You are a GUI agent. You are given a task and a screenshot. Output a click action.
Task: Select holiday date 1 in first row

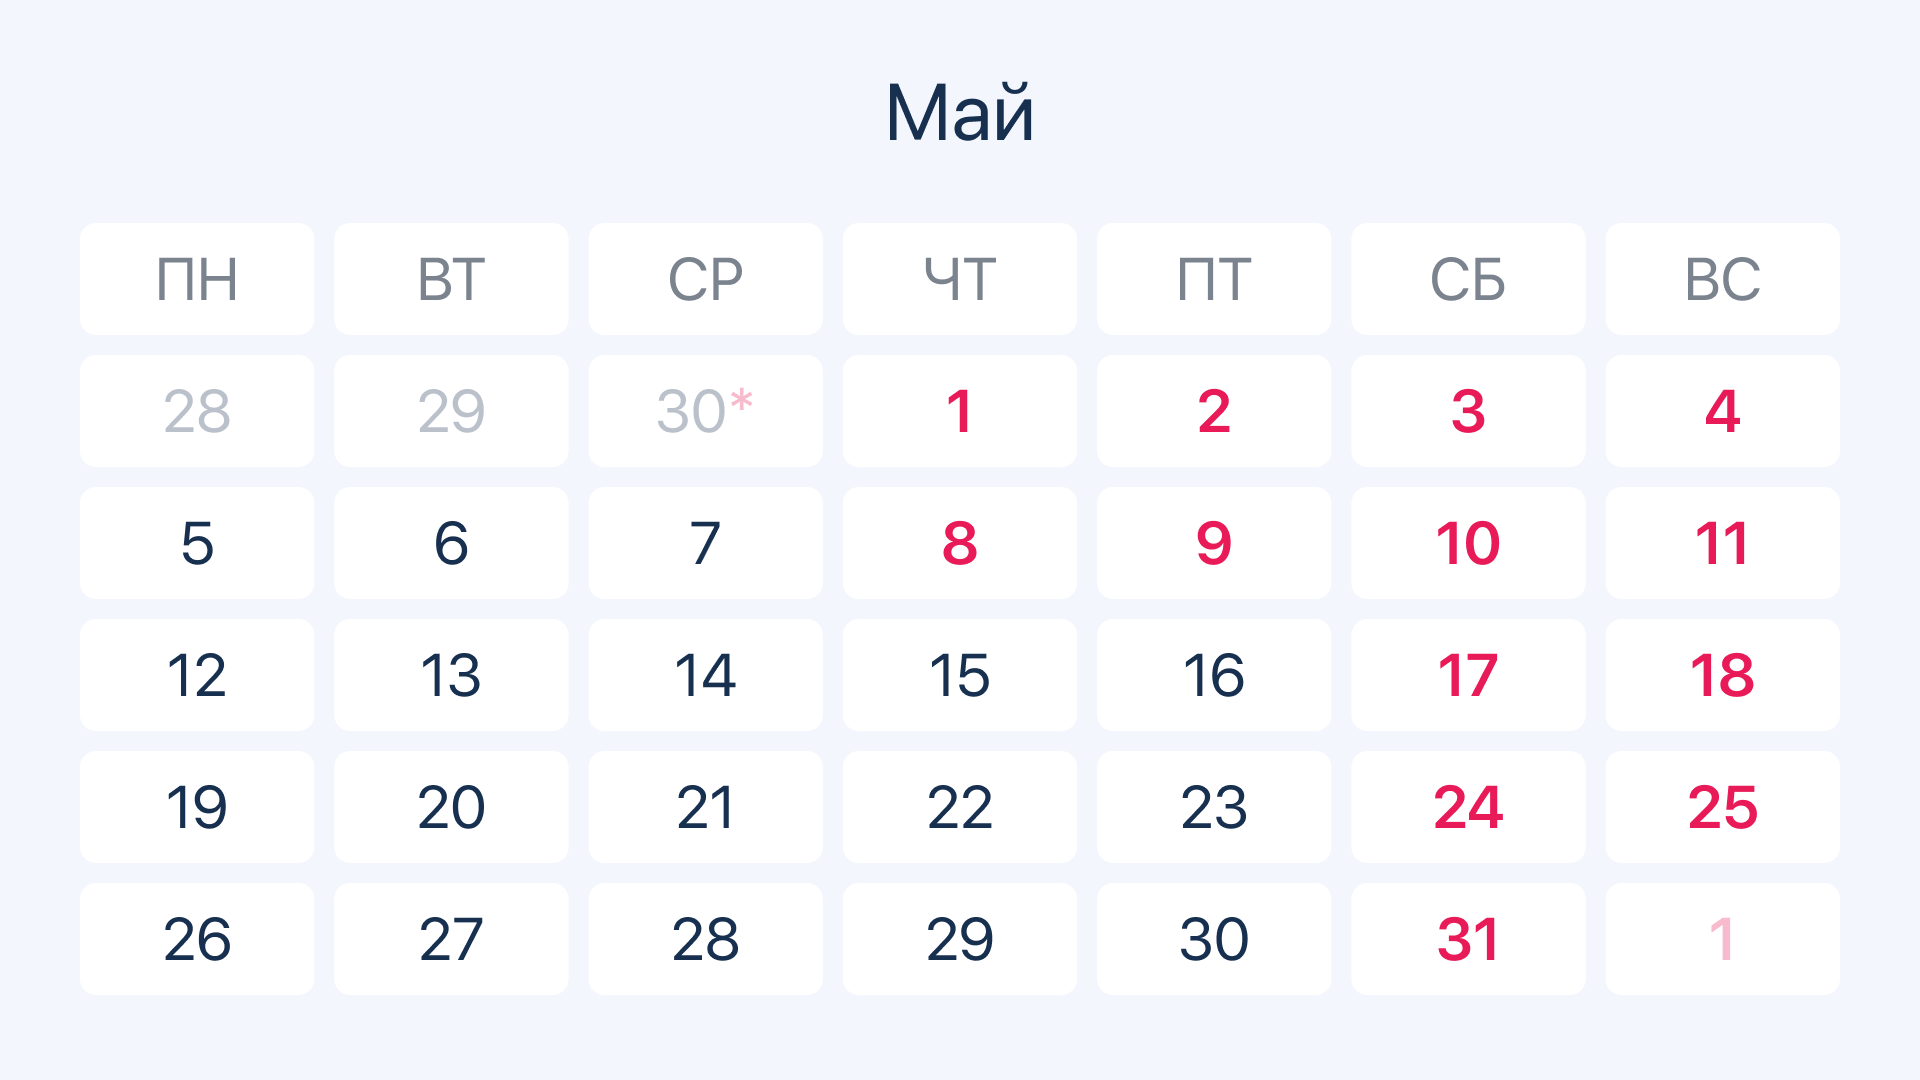click(959, 411)
